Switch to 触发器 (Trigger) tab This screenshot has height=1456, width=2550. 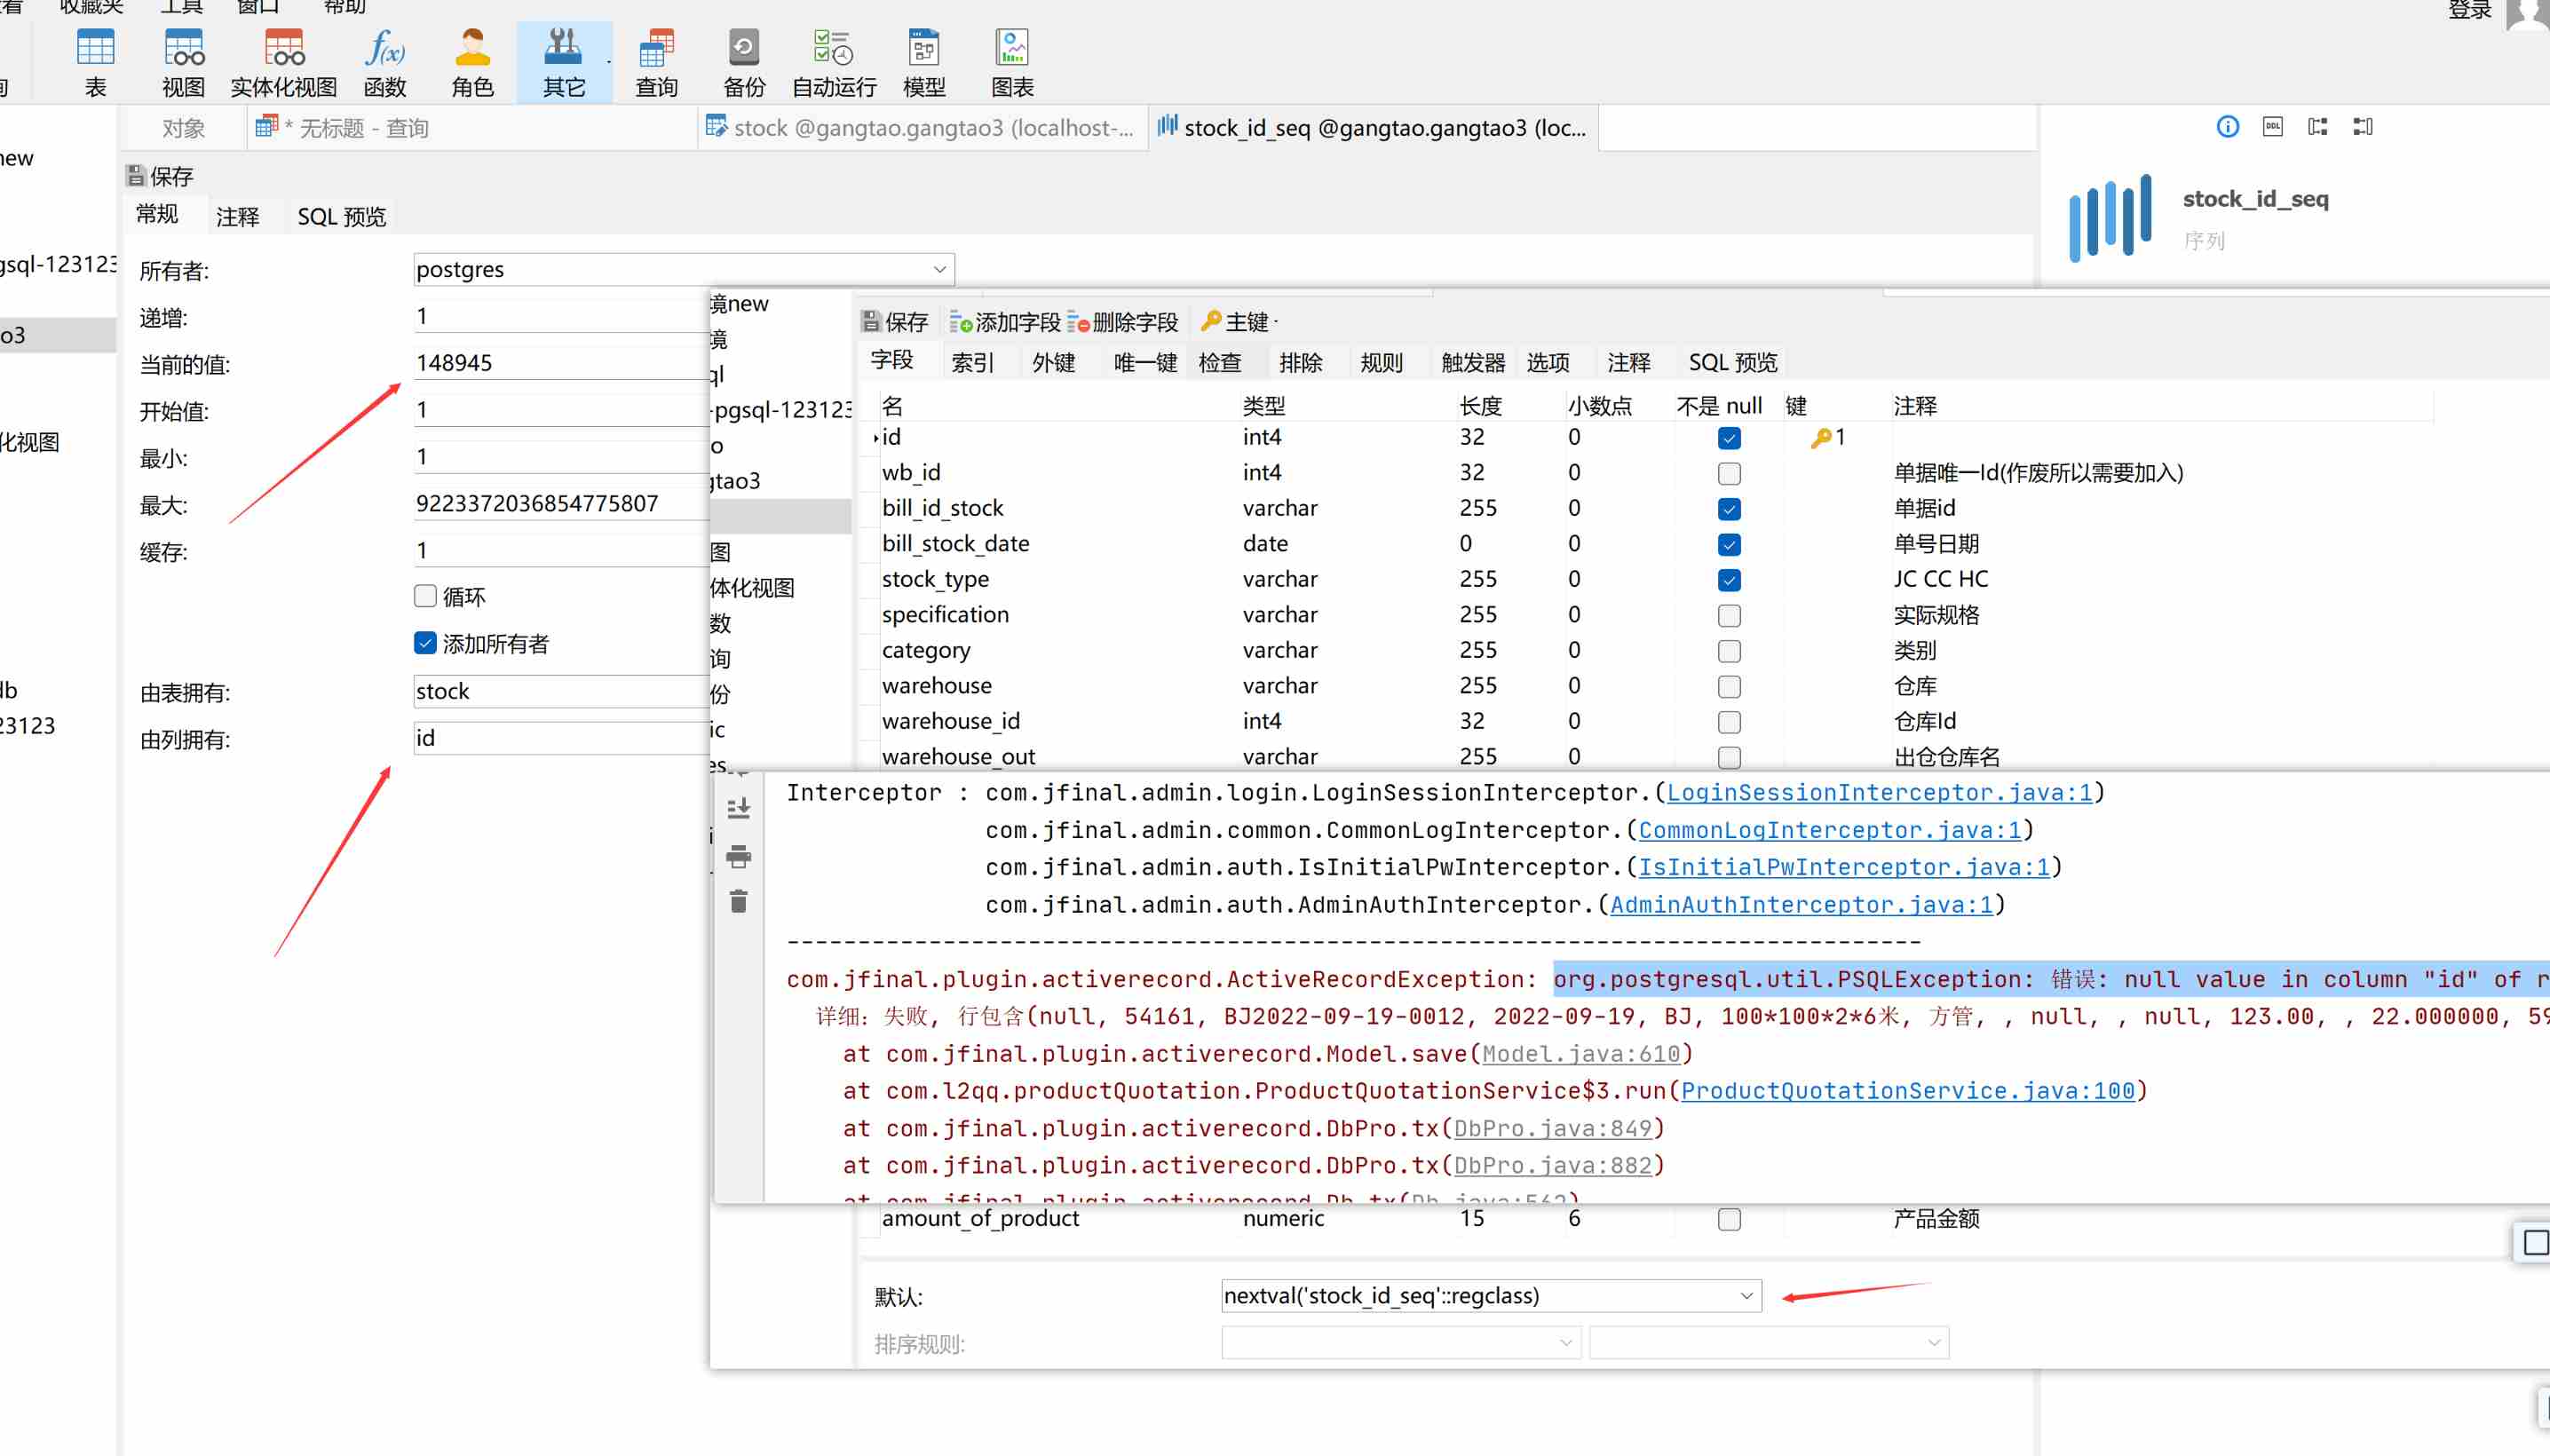pyautogui.click(x=1473, y=362)
